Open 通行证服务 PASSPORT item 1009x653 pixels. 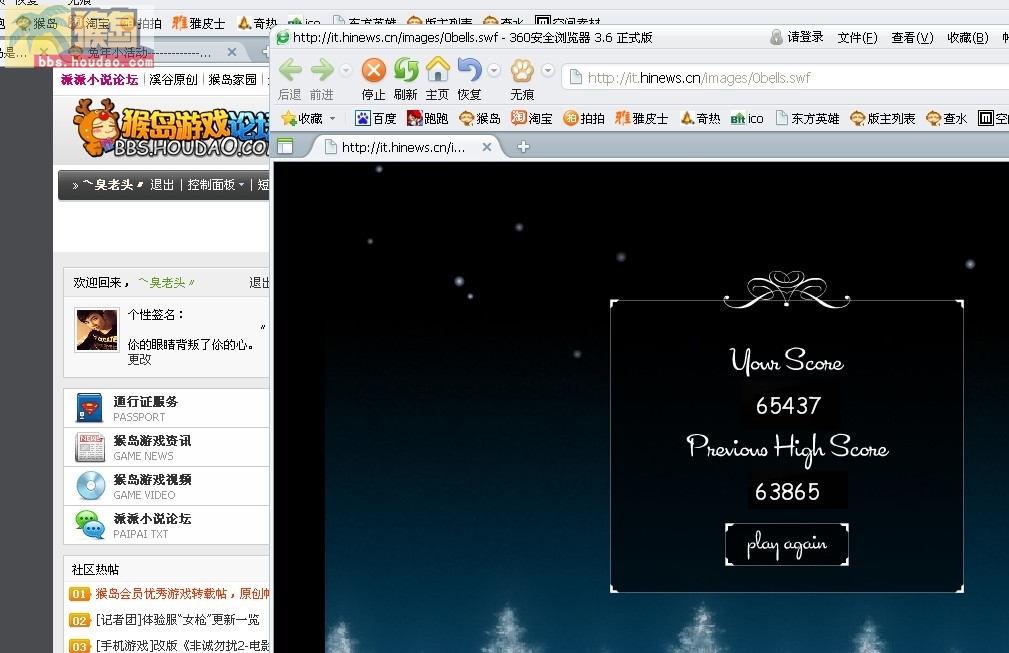tap(166, 408)
